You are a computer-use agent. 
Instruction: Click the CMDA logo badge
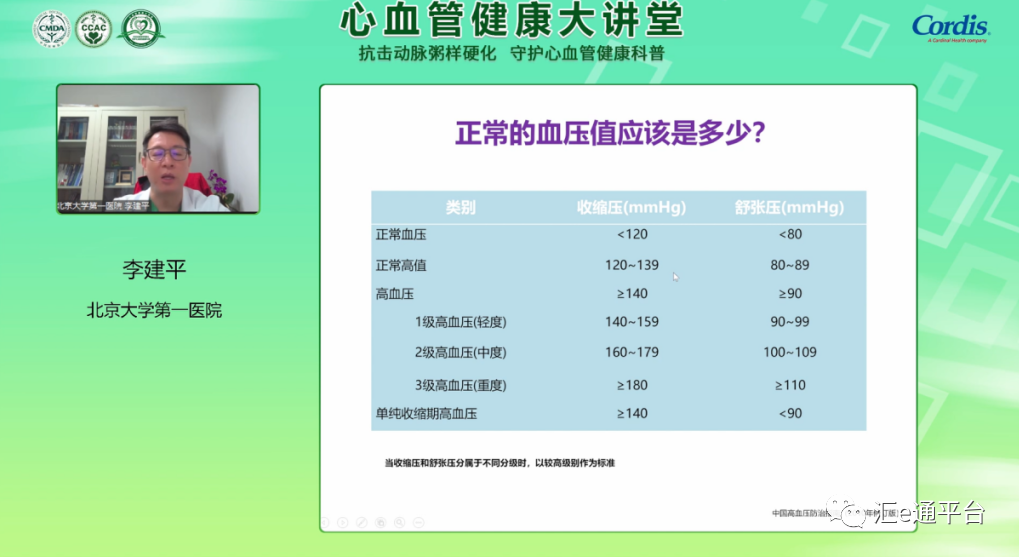52,29
